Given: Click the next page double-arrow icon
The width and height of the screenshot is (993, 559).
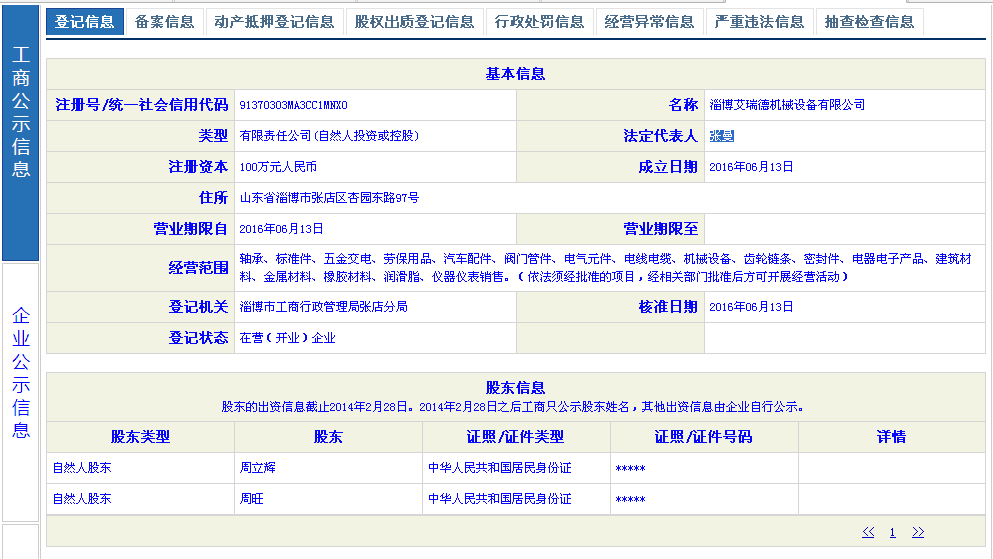Looking at the screenshot, I should [918, 532].
